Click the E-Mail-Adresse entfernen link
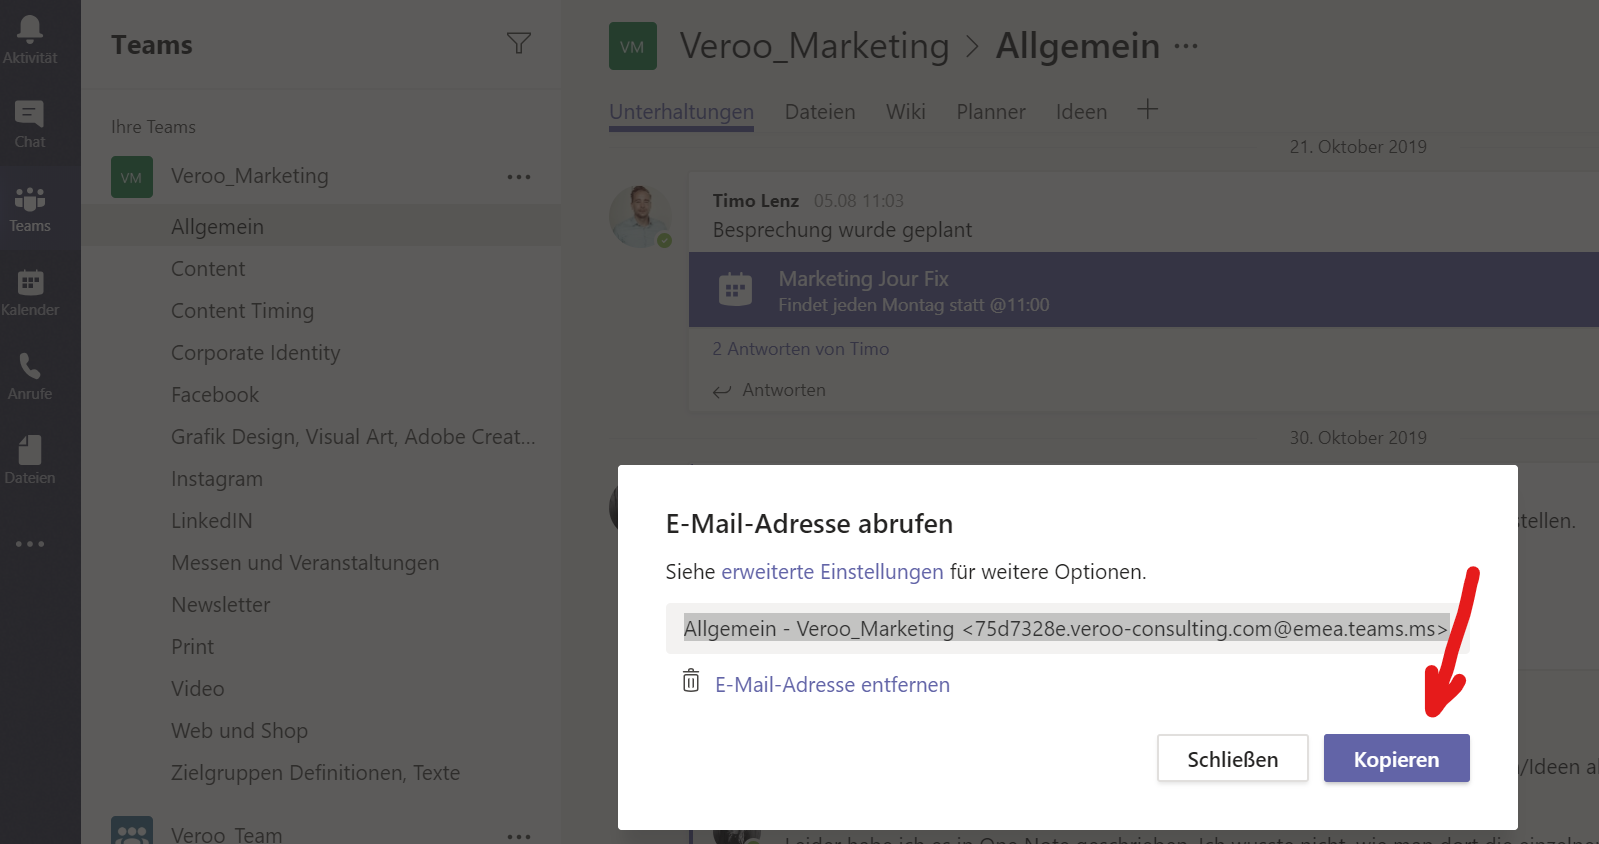The image size is (1599, 844). [832, 685]
